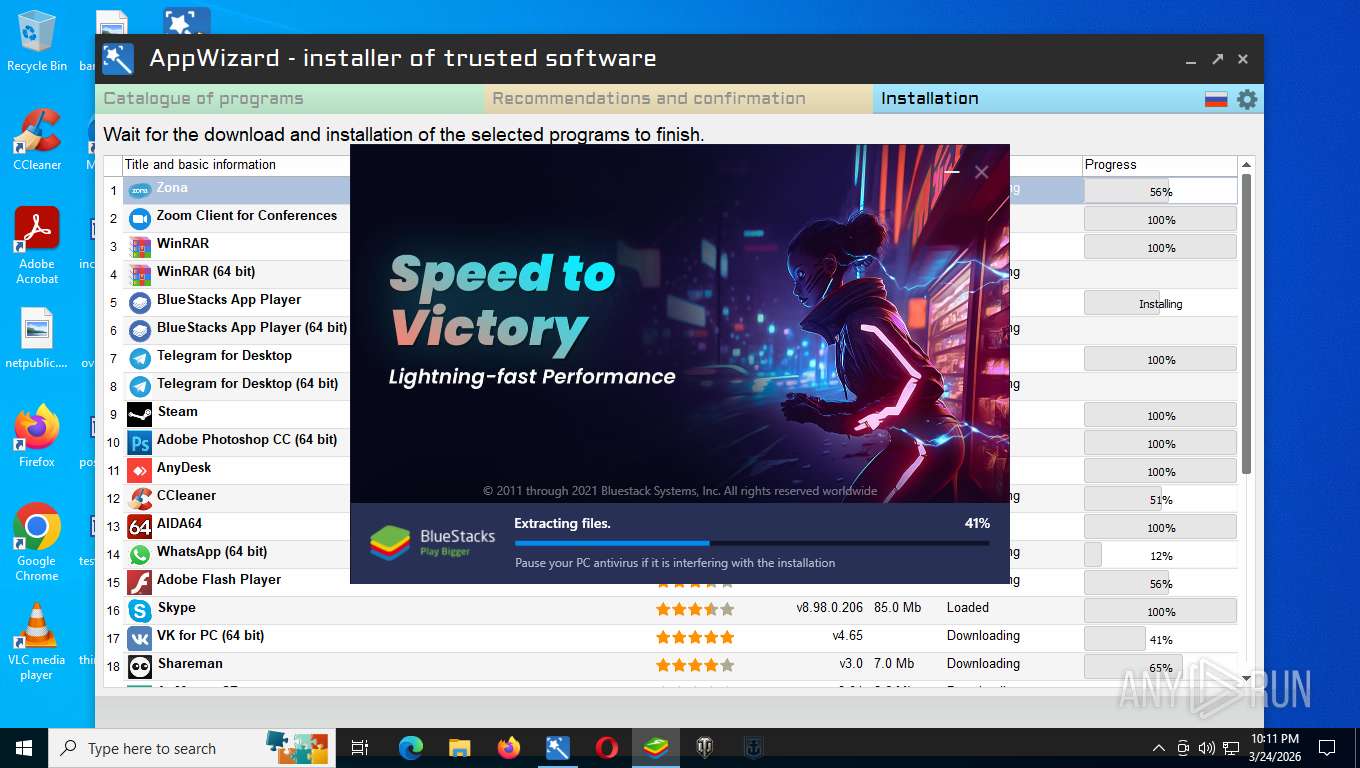The width and height of the screenshot is (1360, 768).
Task: Open AppWizard settings gear icon
Action: point(1246,99)
